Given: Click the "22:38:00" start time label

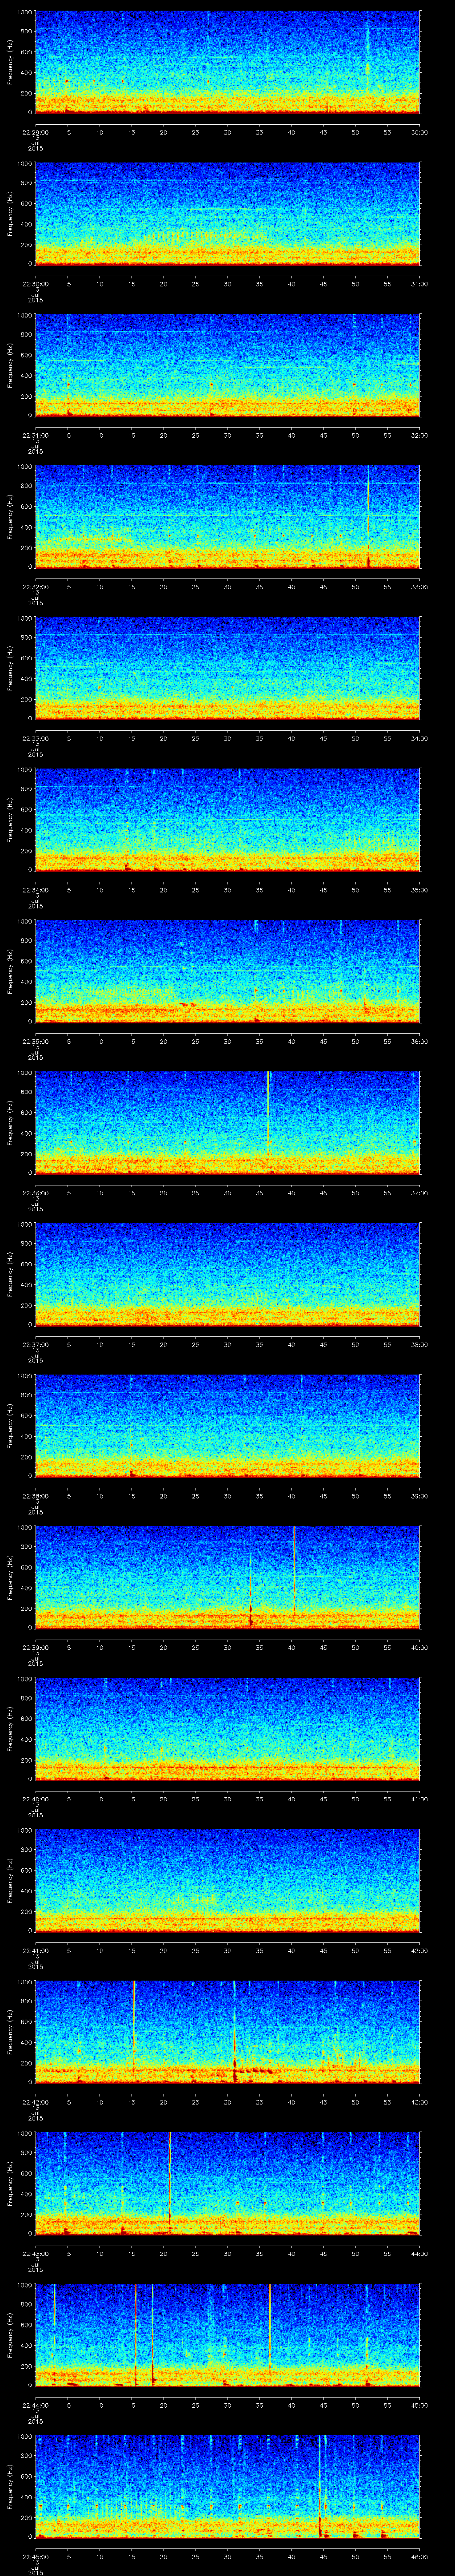Looking at the screenshot, I should pyautogui.click(x=36, y=1496).
